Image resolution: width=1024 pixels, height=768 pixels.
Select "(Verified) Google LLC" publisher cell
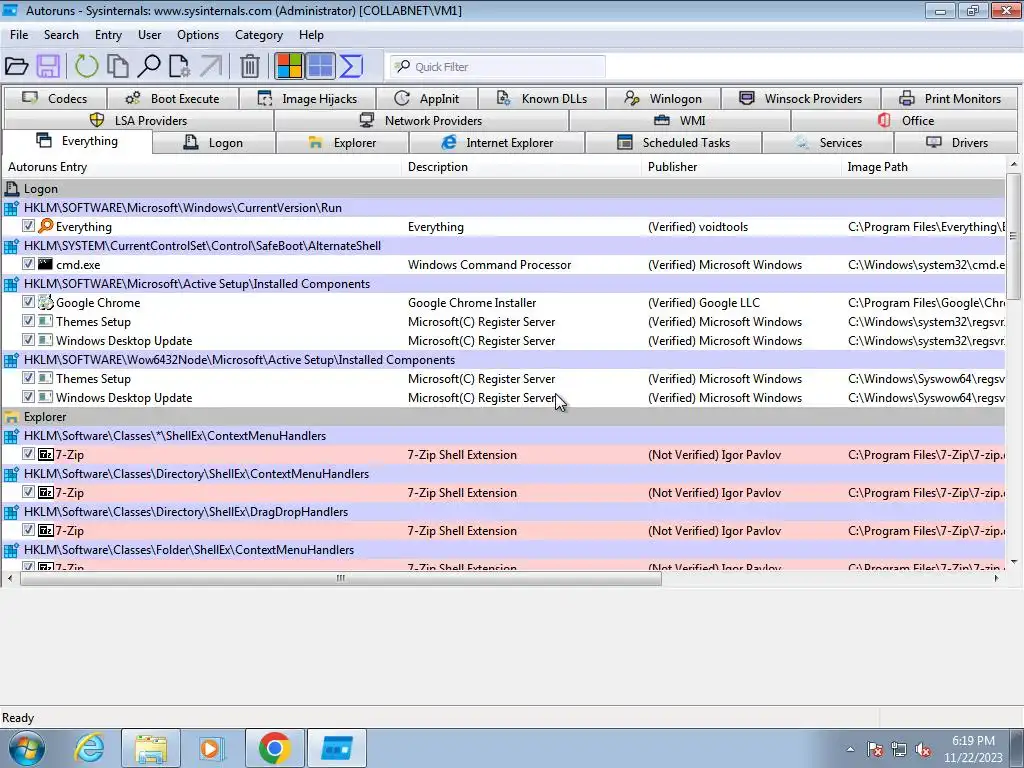click(704, 302)
